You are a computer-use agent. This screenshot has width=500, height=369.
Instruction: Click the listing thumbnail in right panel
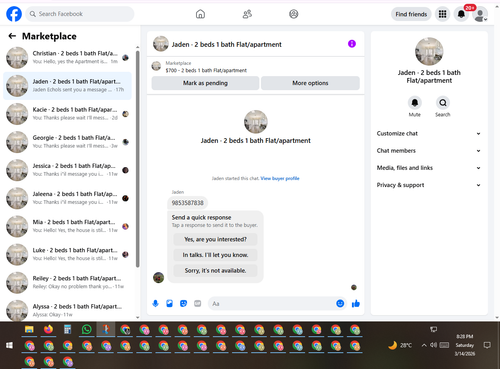(429, 51)
